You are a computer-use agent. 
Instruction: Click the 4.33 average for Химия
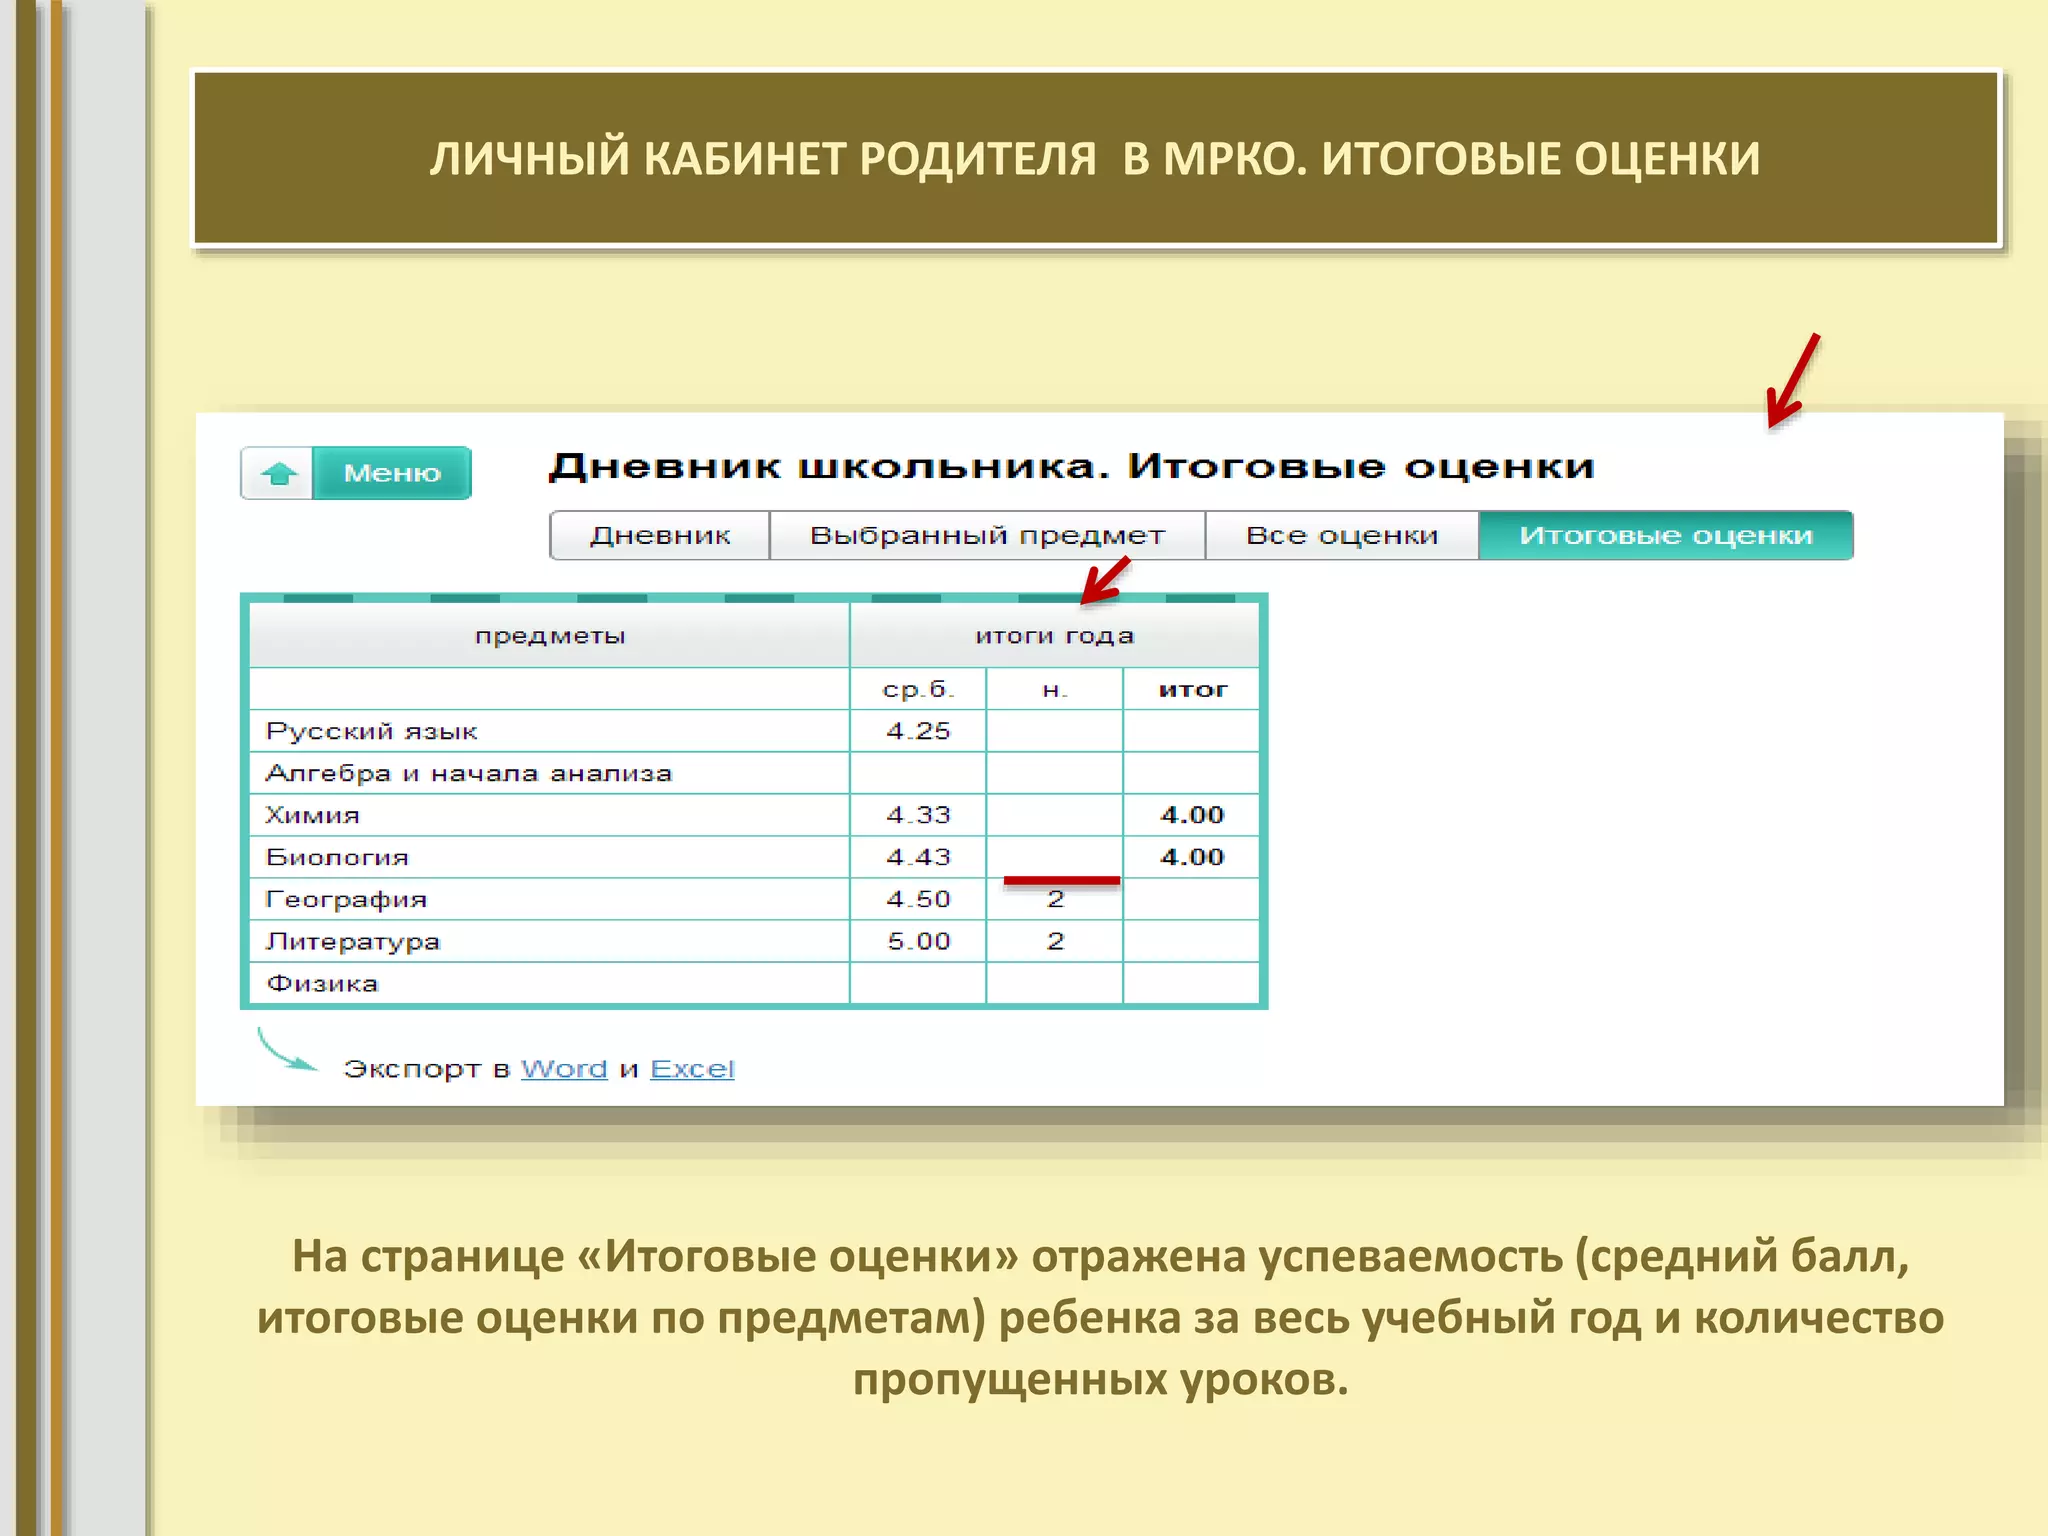pyautogui.click(x=918, y=815)
